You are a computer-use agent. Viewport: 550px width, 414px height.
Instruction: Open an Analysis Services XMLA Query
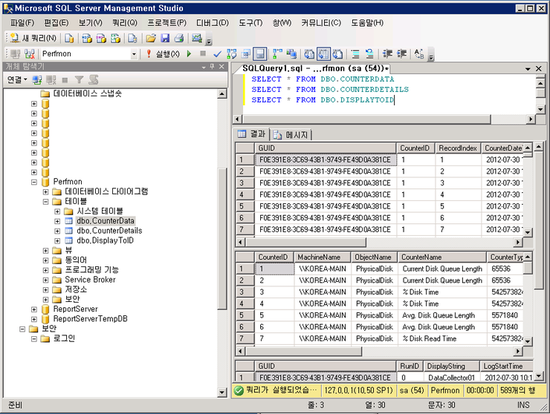coord(115,38)
